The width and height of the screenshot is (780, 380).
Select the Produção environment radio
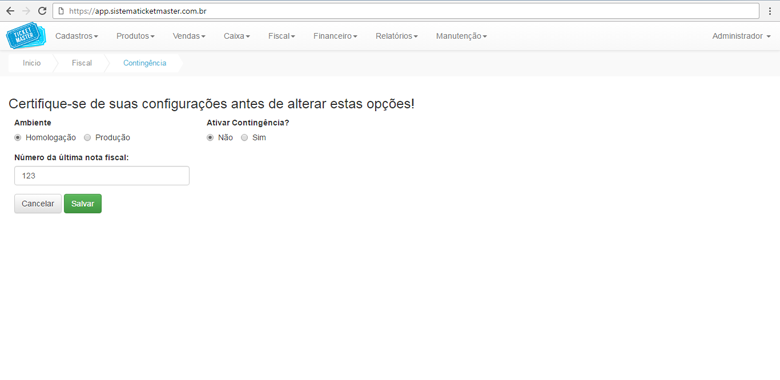pyautogui.click(x=88, y=138)
